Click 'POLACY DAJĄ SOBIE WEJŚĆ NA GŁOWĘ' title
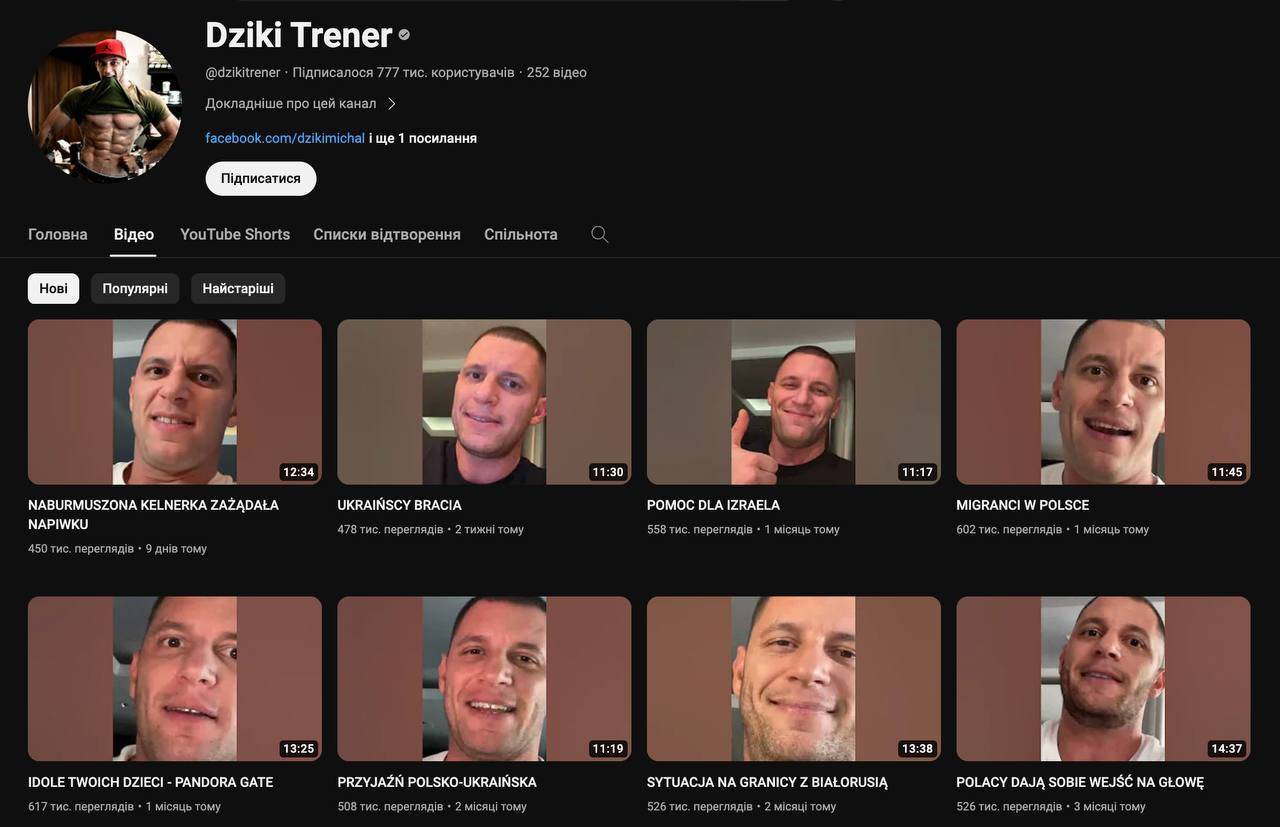This screenshot has height=827, width=1280. (1080, 782)
